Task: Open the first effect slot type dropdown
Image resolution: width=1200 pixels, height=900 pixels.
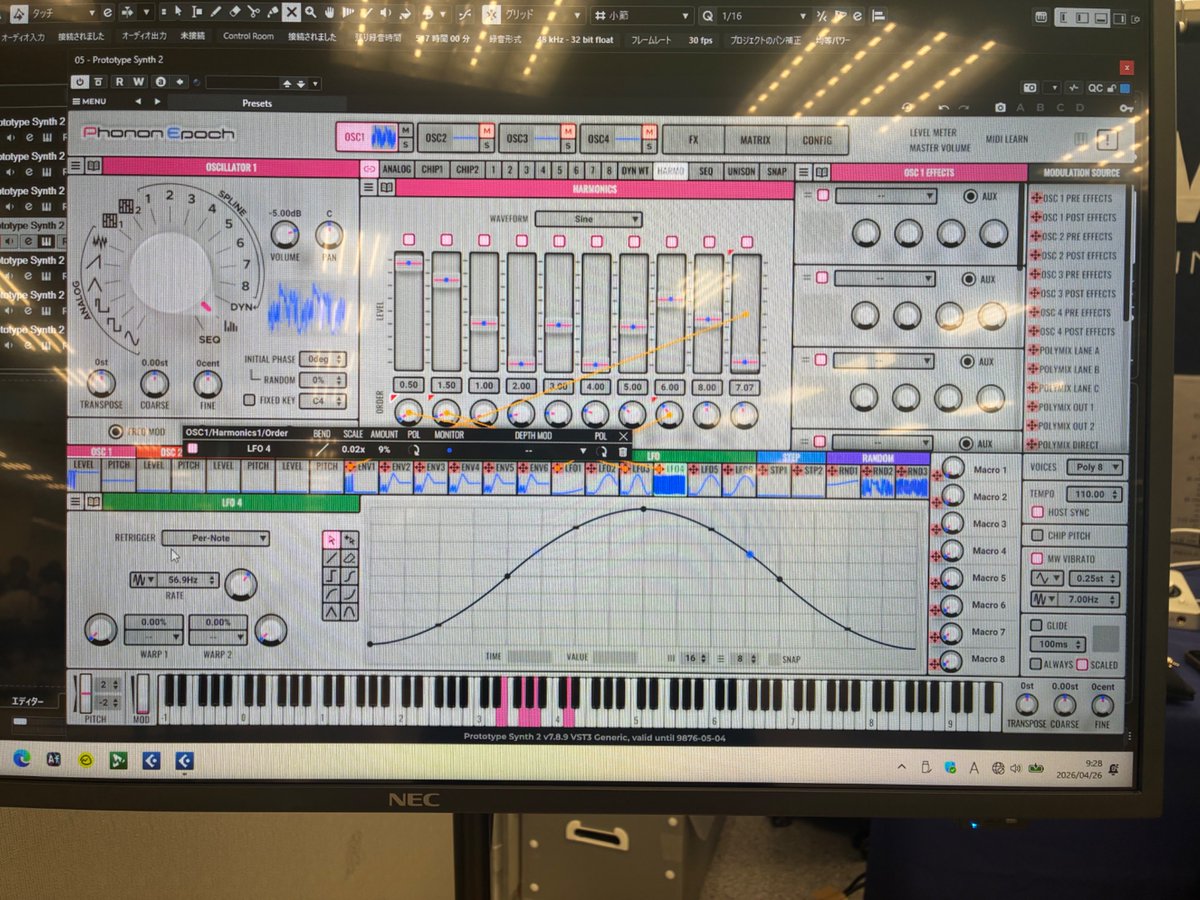Action: pyautogui.click(x=886, y=196)
